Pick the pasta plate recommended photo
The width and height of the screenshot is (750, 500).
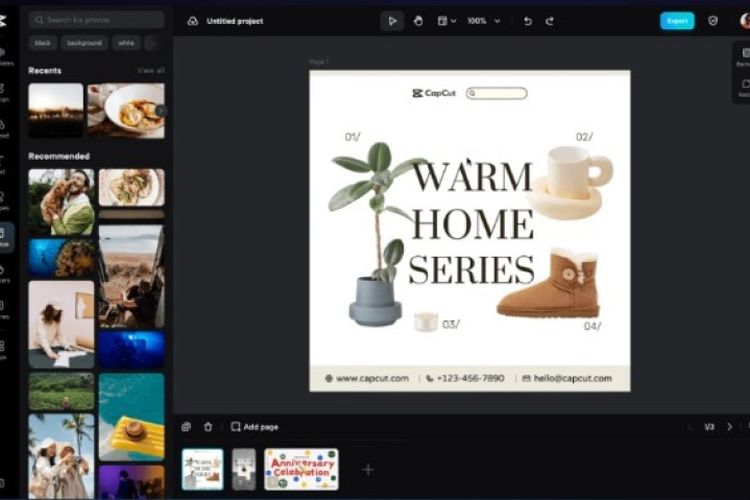(132, 188)
